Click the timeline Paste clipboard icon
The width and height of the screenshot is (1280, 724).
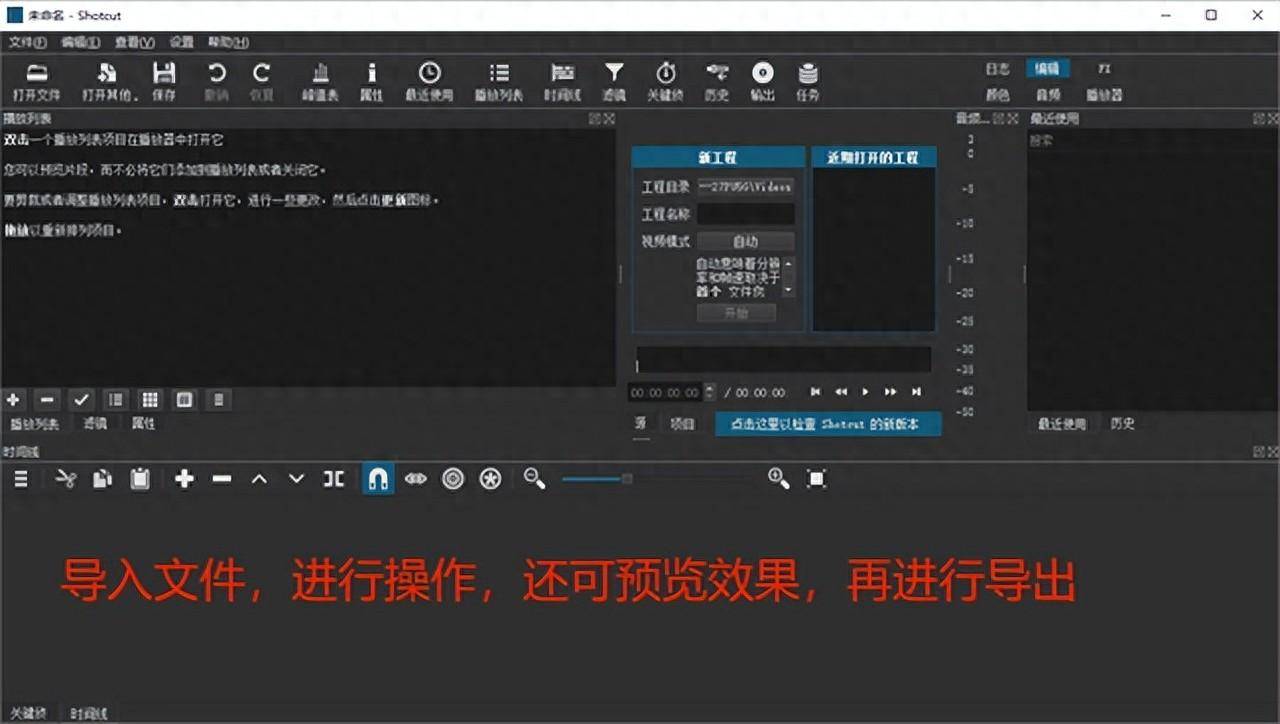coord(140,479)
